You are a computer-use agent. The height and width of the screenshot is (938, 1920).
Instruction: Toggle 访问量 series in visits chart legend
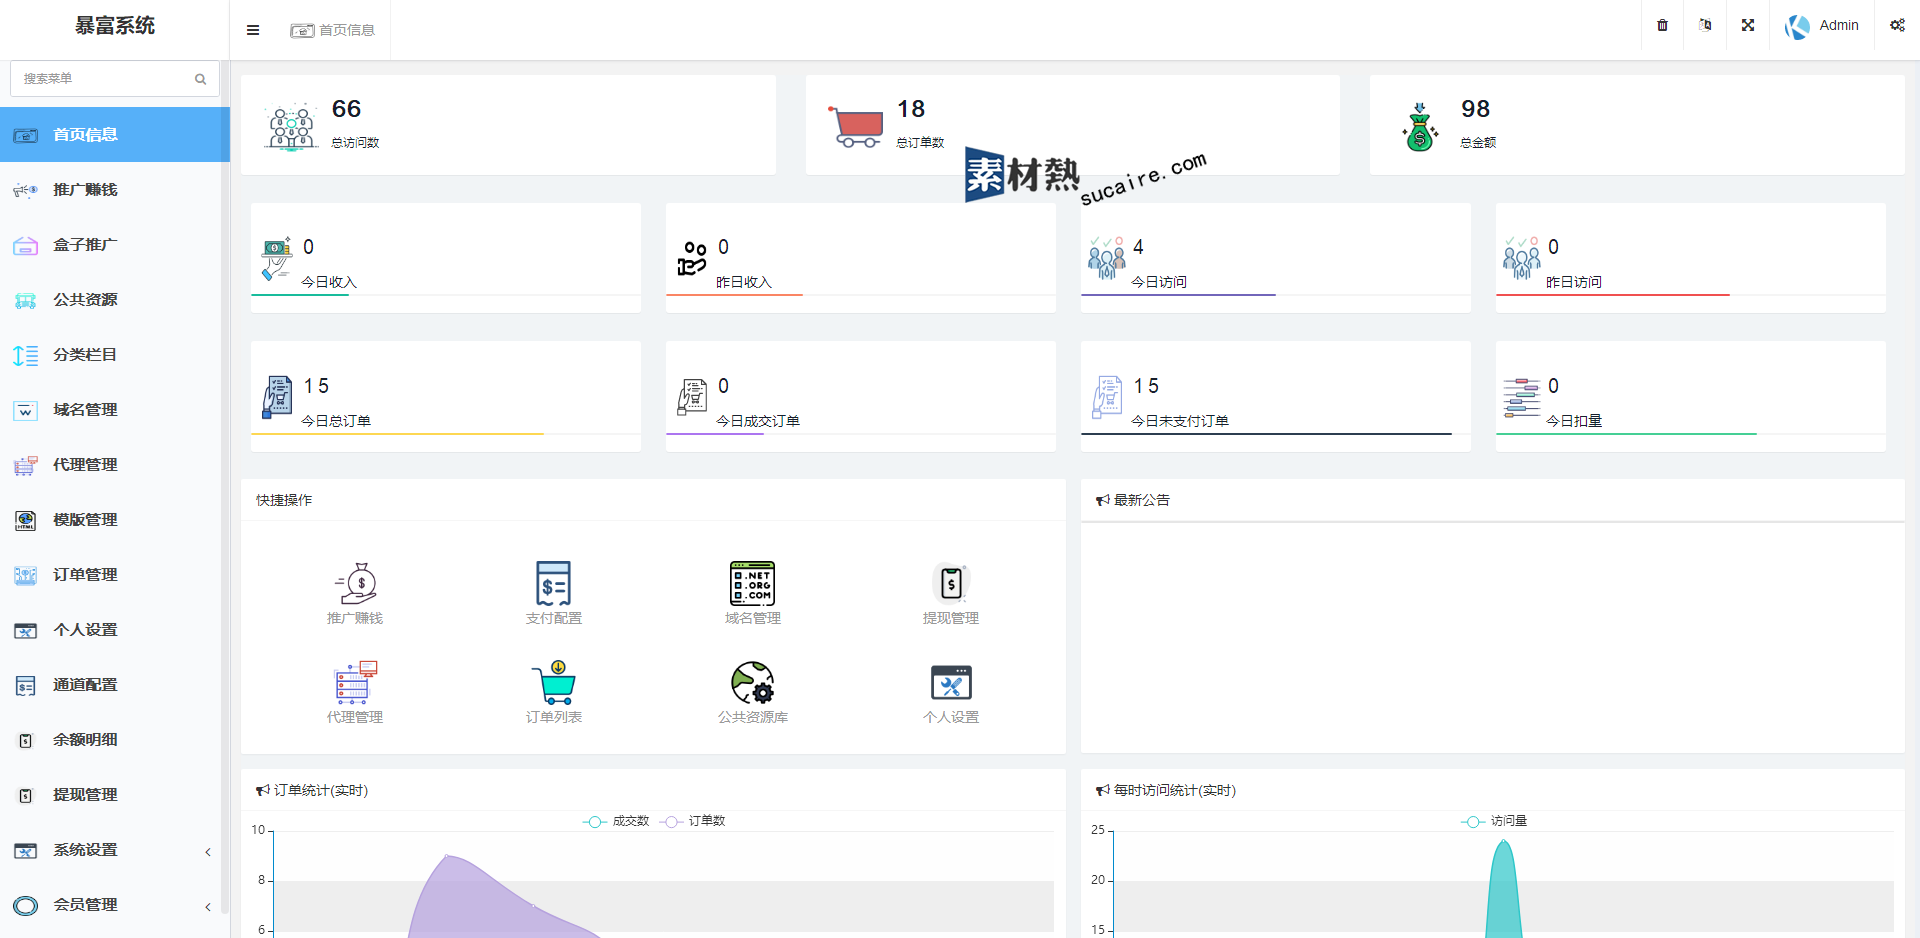[1494, 821]
